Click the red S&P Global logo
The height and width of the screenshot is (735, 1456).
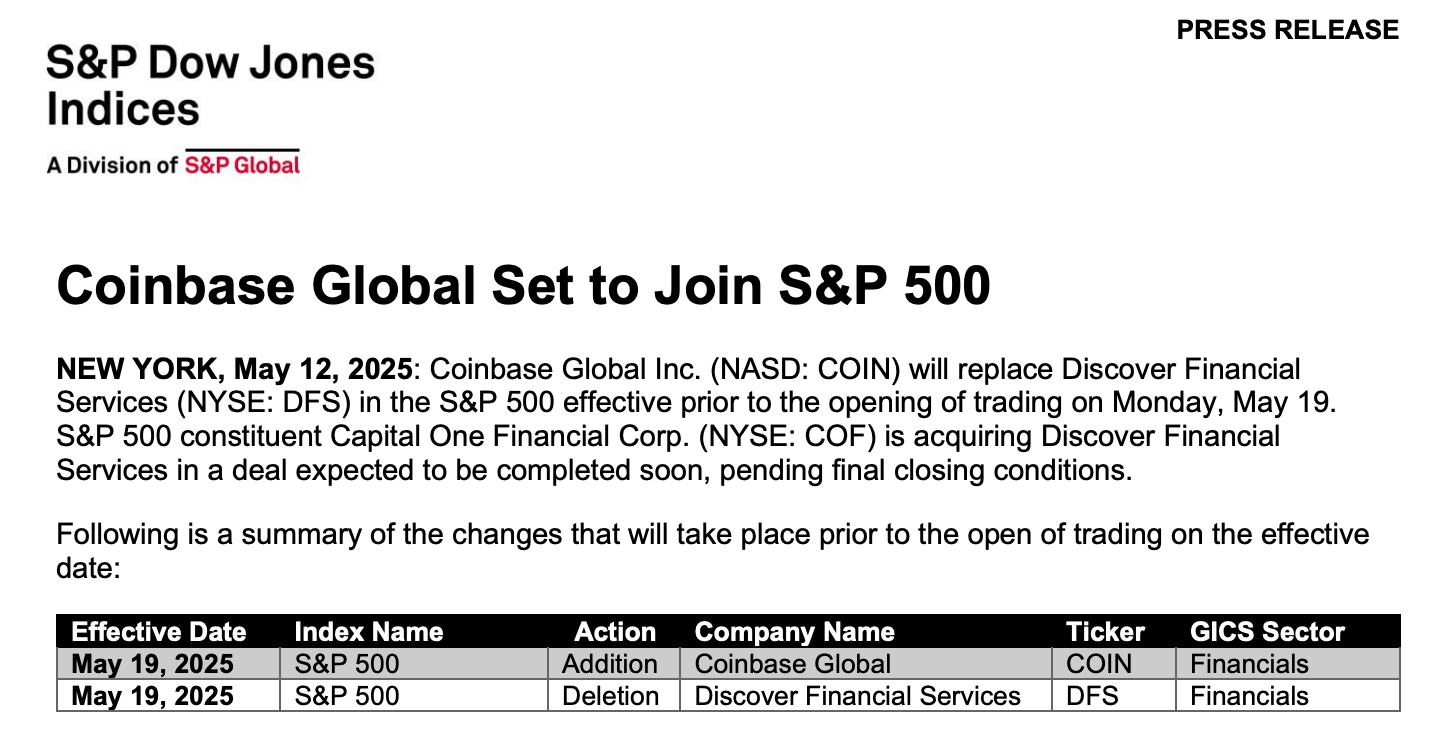tap(242, 165)
